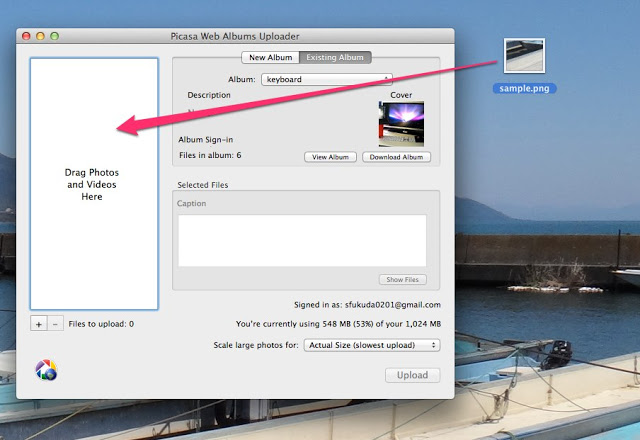Click inside the Caption text field
The height and width of the screenshot is (440, 640).
click(302, 240)
